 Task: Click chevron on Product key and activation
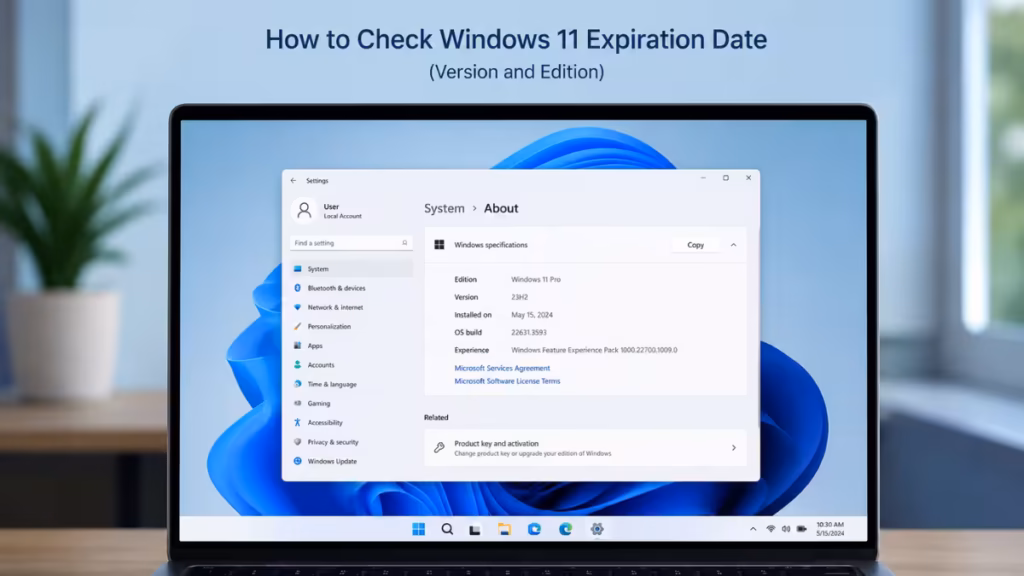(x=733, y=448)
